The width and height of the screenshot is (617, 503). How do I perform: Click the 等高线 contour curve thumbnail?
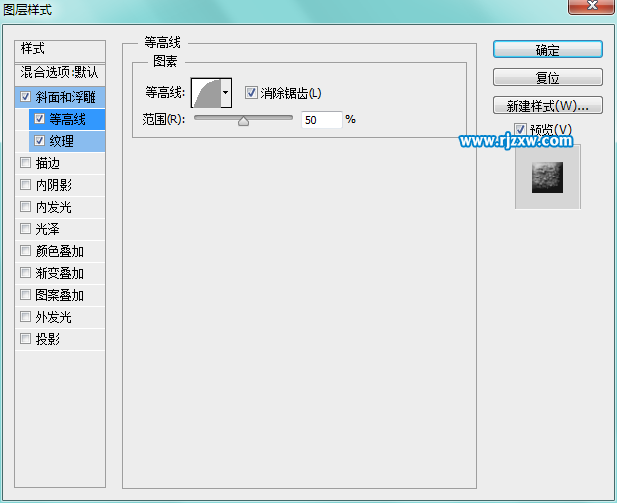pos(206,93)
